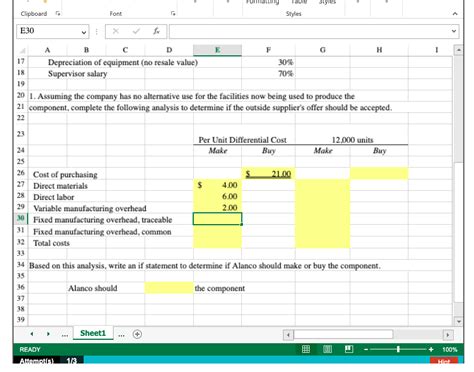This screenshot has height=372, width=474.
Task: Select yellow cell E32 for Total costs Make
Action: click(217, 242)
